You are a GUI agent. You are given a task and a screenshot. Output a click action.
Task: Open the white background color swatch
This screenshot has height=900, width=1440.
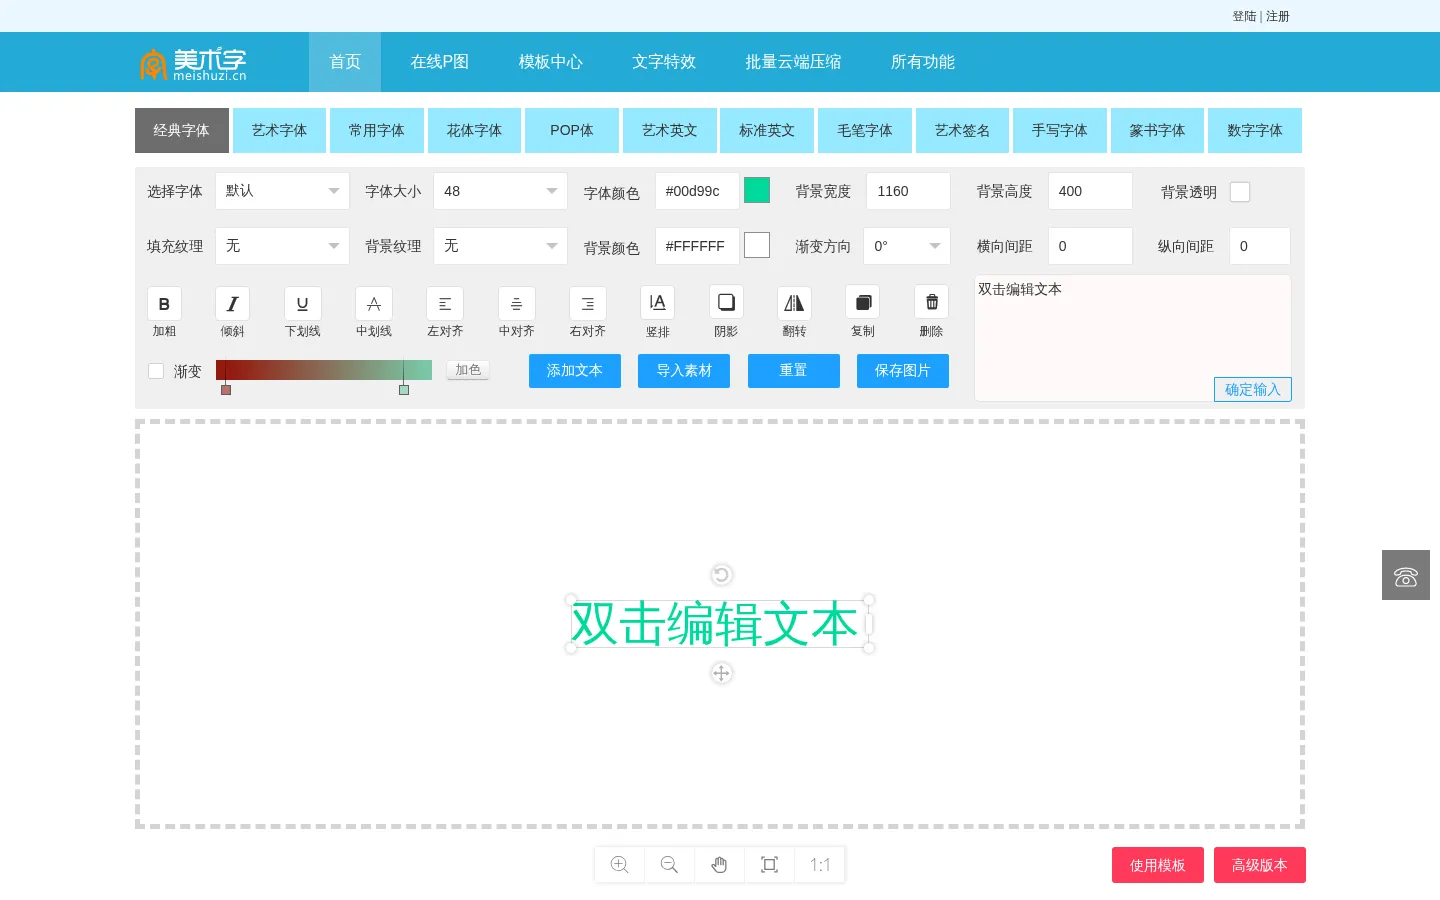coord(757,245)
